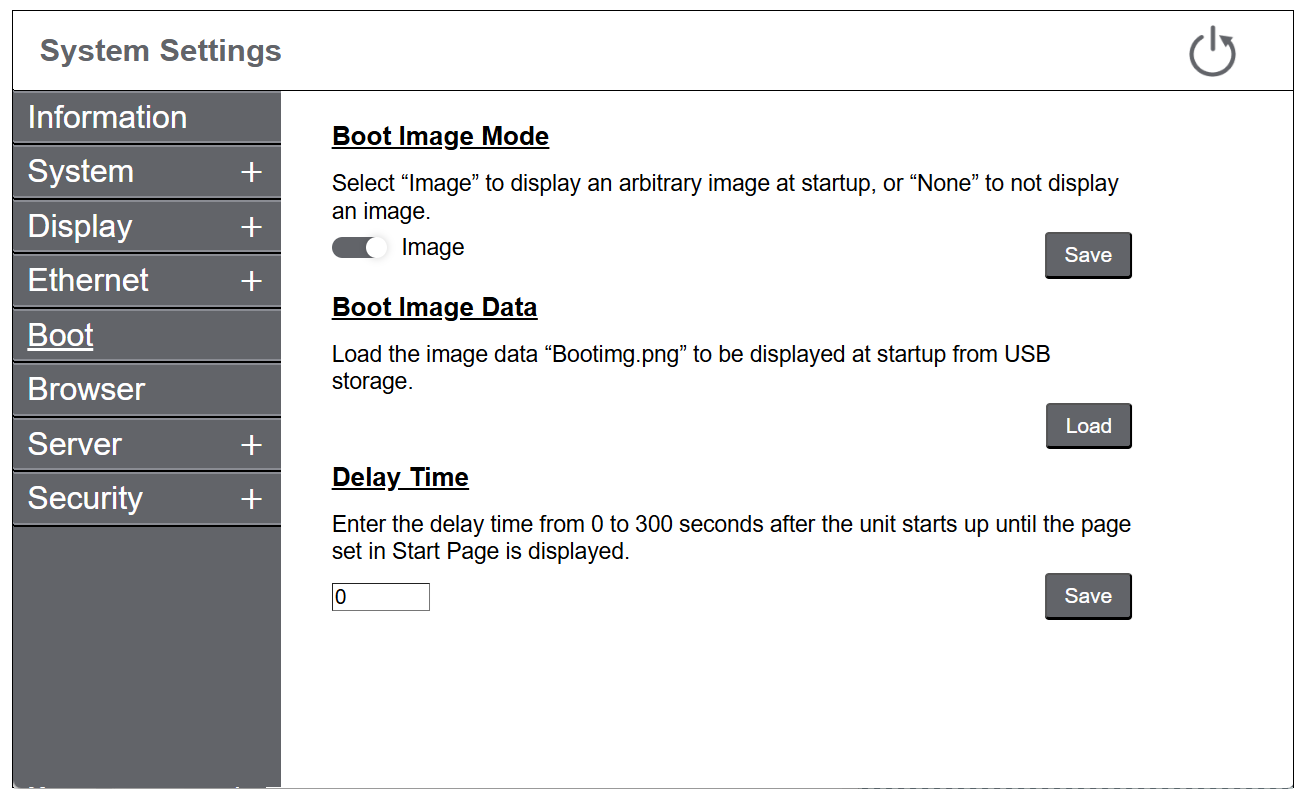Select the Security menu label
Screen dimensions: 1306x797
pos(85,499)
